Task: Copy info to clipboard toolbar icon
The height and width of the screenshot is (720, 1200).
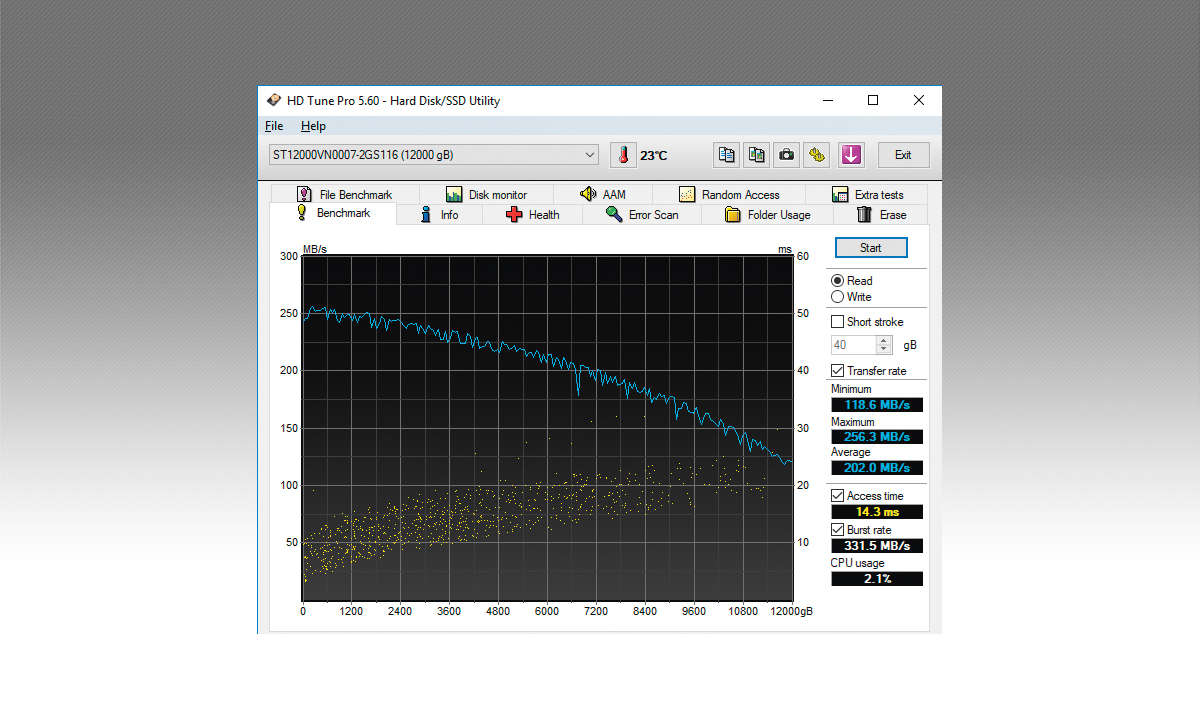Action: click(x=727, y=155)
